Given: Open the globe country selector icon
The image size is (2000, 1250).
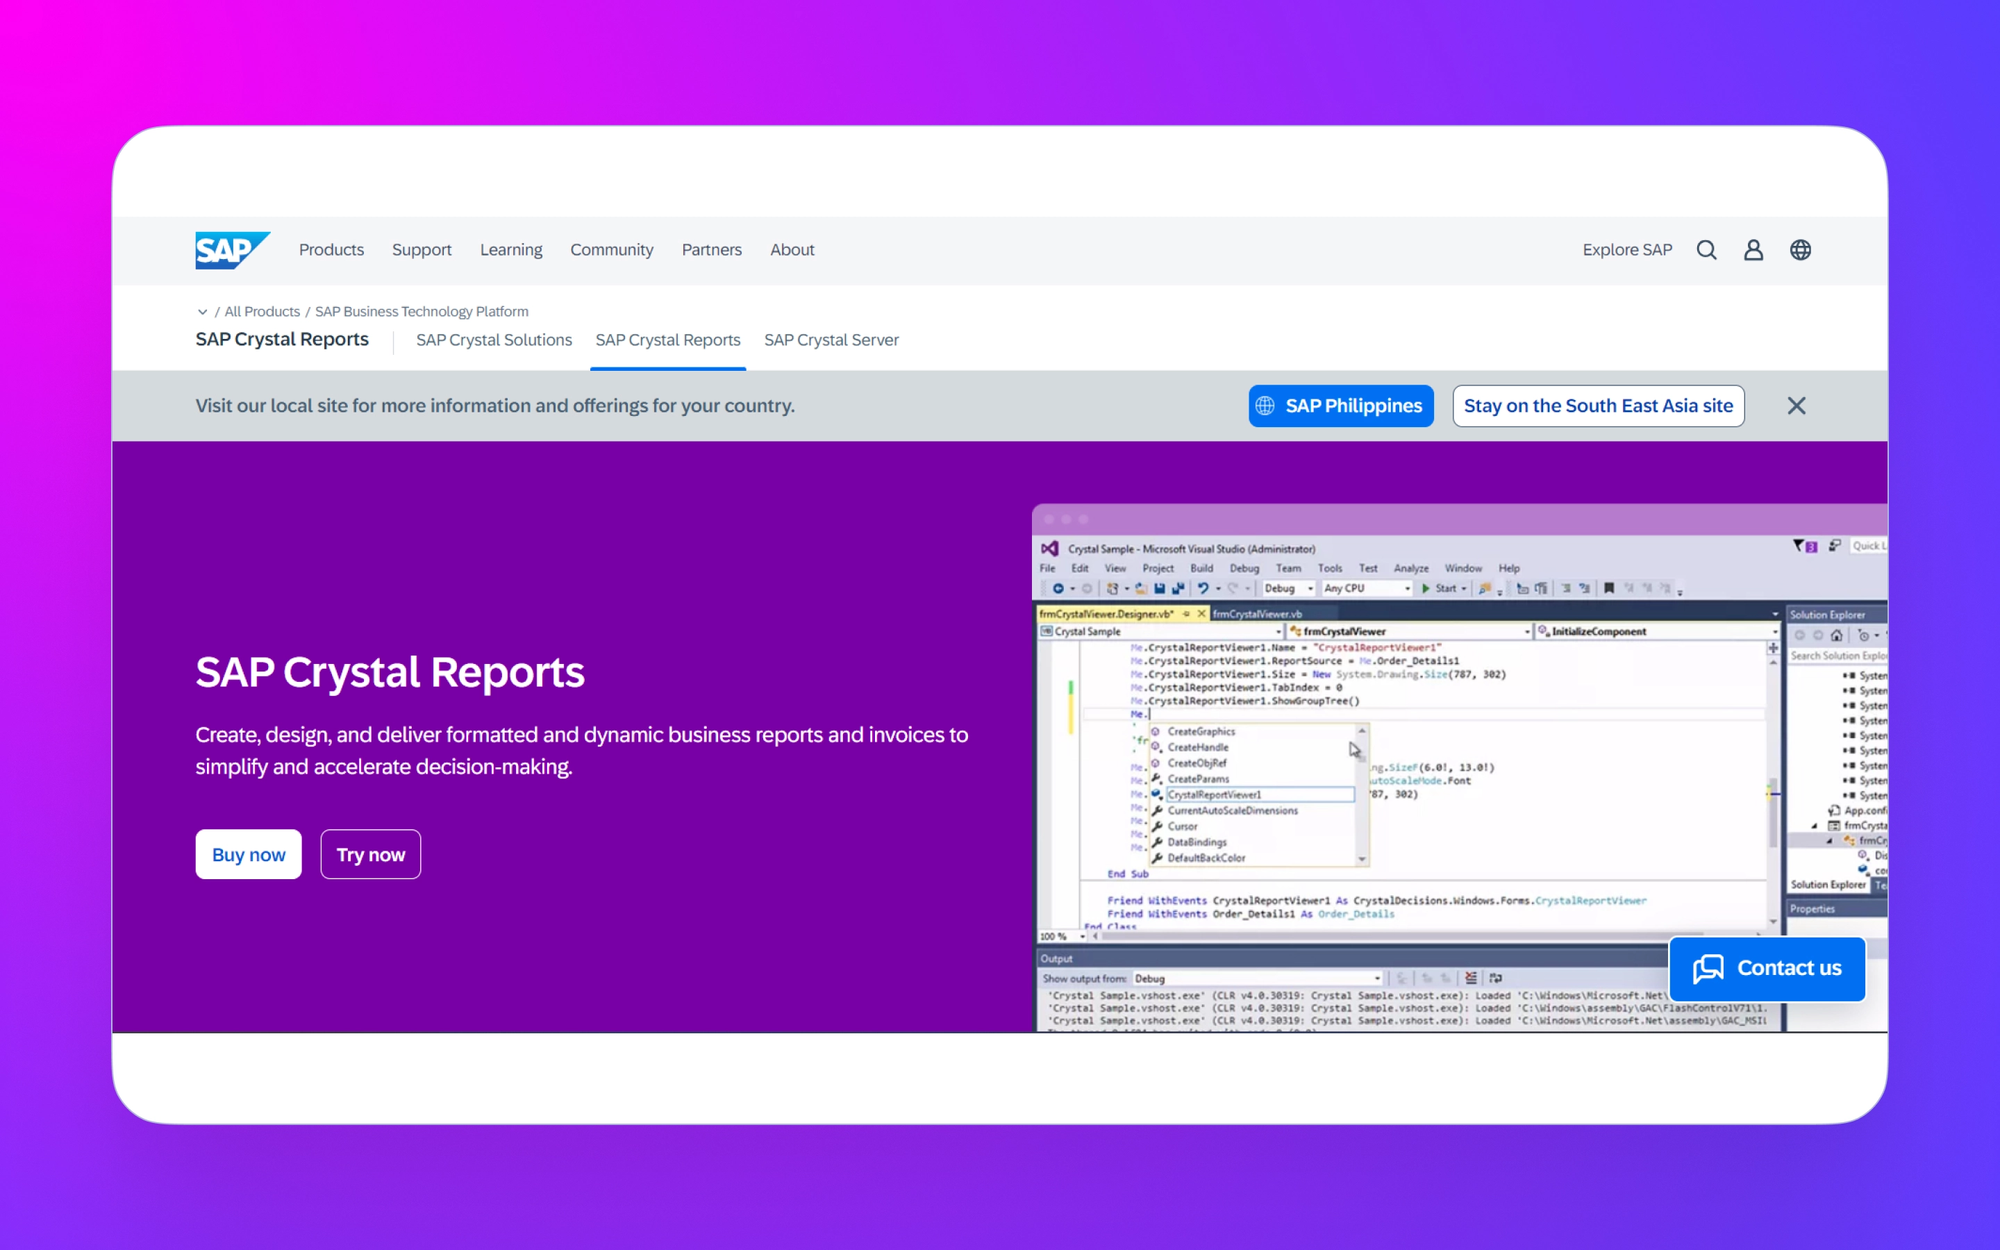Looking at the screenshot, I should [x=1800, y=250].
